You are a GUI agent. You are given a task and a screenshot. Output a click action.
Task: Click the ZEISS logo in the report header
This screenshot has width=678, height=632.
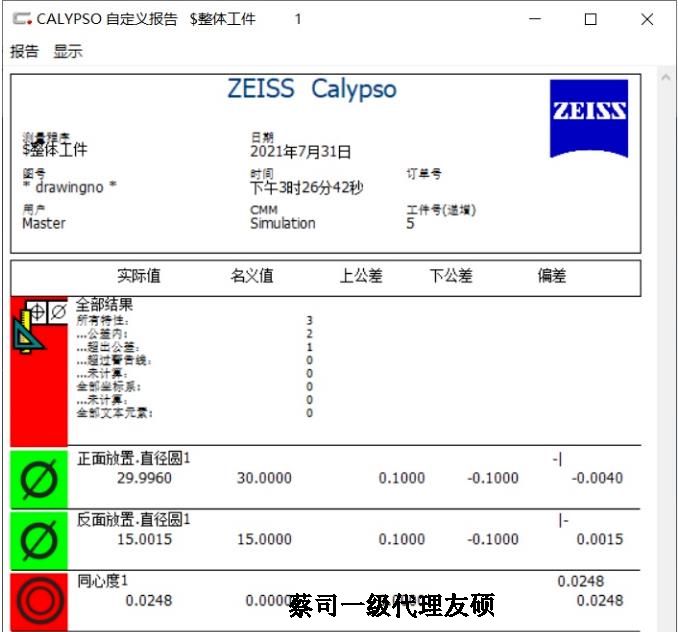[x=588, y=119]
